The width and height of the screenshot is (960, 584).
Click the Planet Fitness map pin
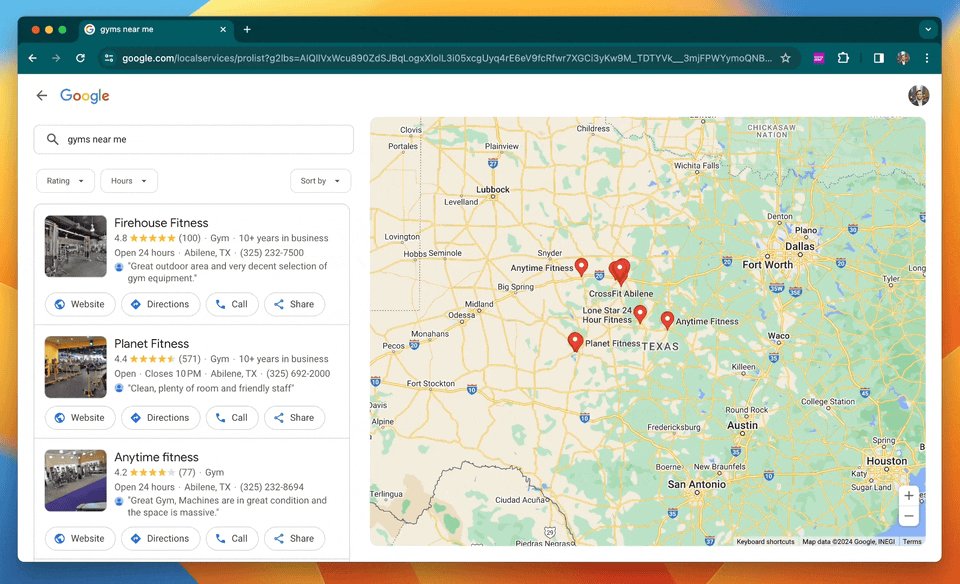pyautogui.click(x=575, y=341)
